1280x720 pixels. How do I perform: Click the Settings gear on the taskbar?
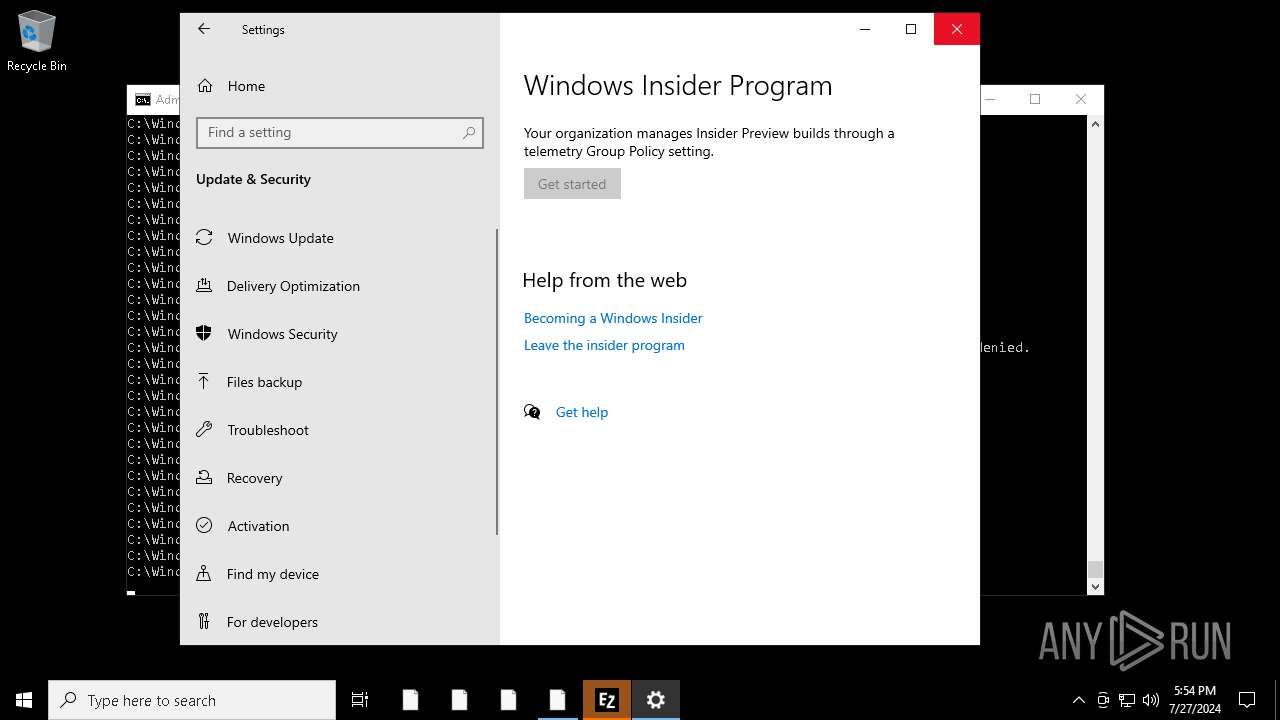click(655, 700)
